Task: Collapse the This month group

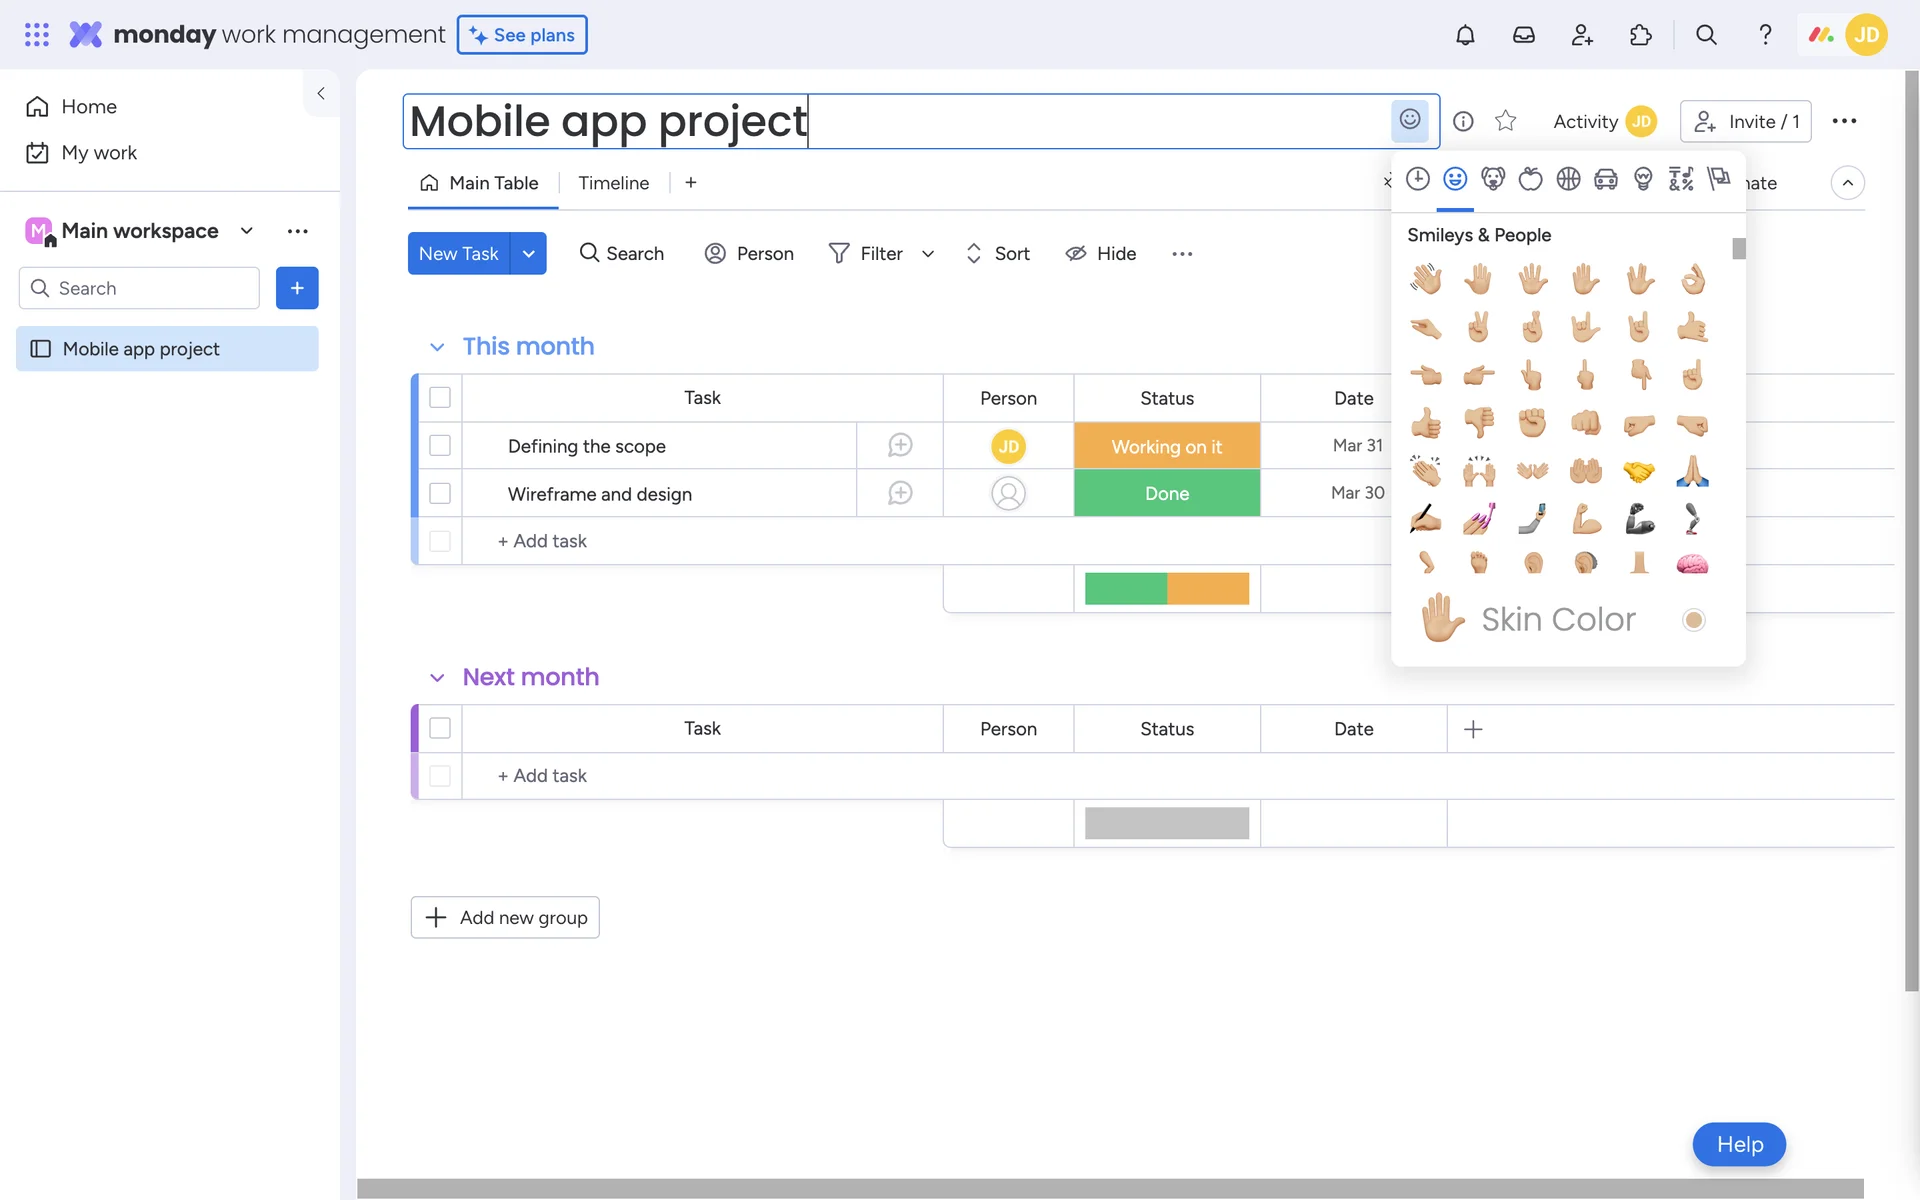Action: click(437, 347)
